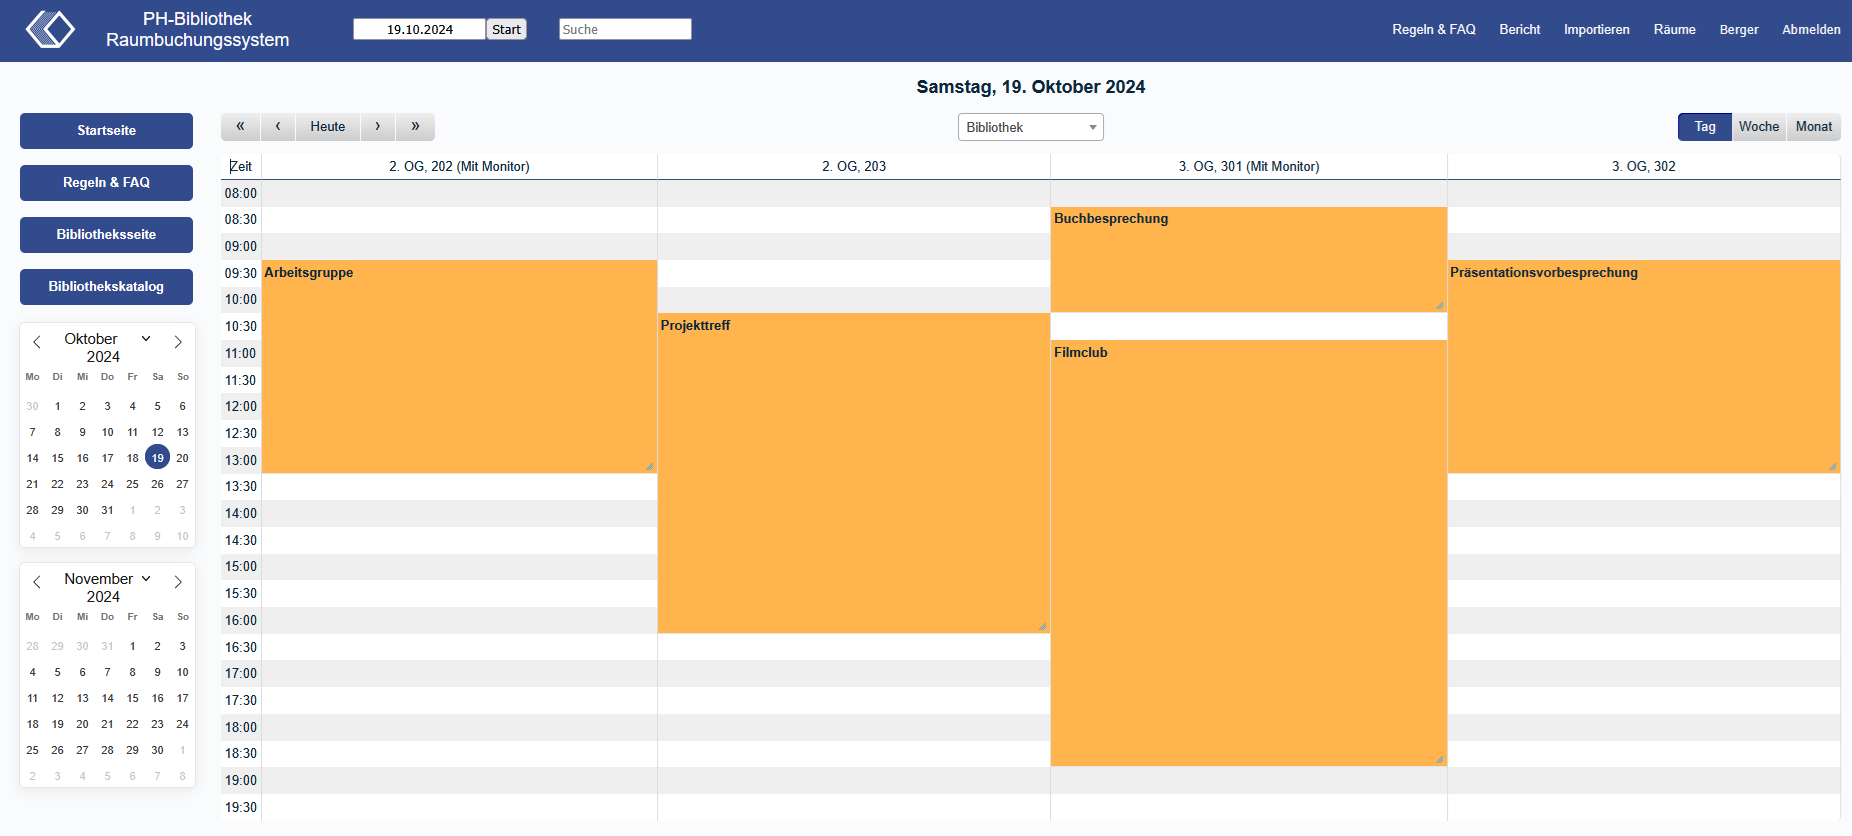Switch to Woche view
Screen dimensions: 1852x836
[x=1758, y=127]
